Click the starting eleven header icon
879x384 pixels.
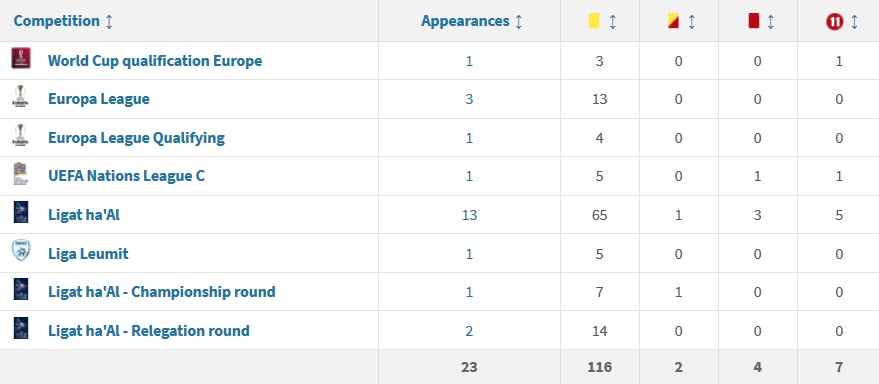834,21
